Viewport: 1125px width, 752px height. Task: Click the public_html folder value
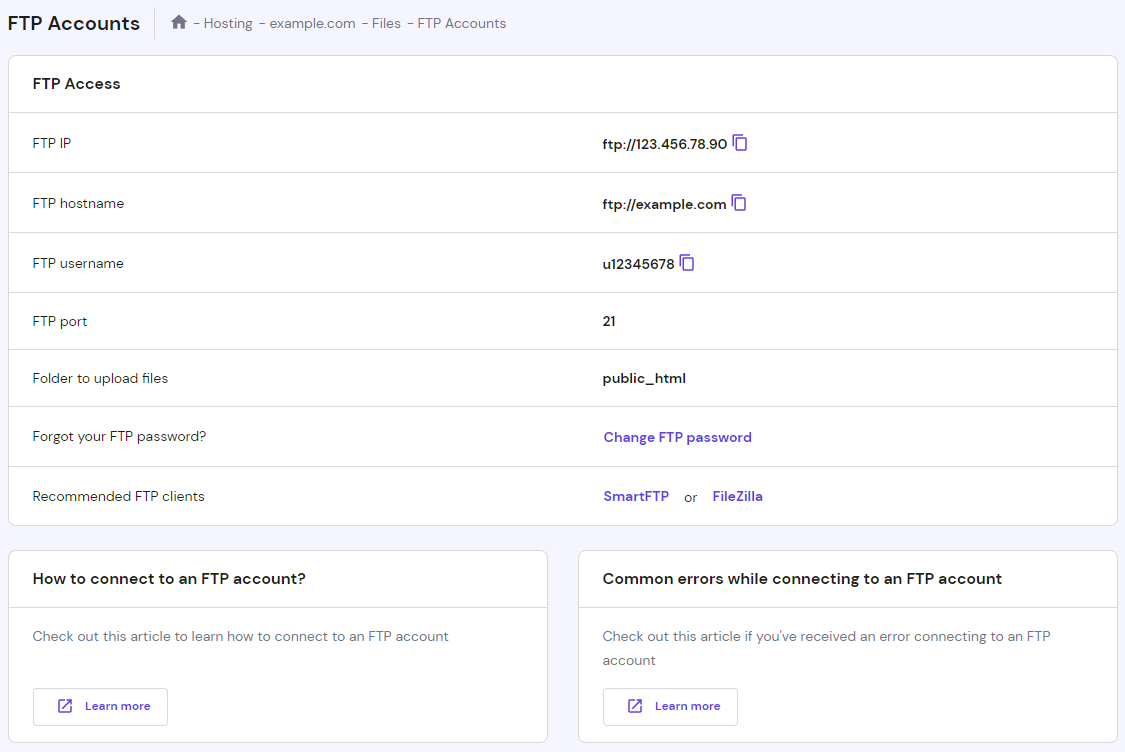(644, 378)
